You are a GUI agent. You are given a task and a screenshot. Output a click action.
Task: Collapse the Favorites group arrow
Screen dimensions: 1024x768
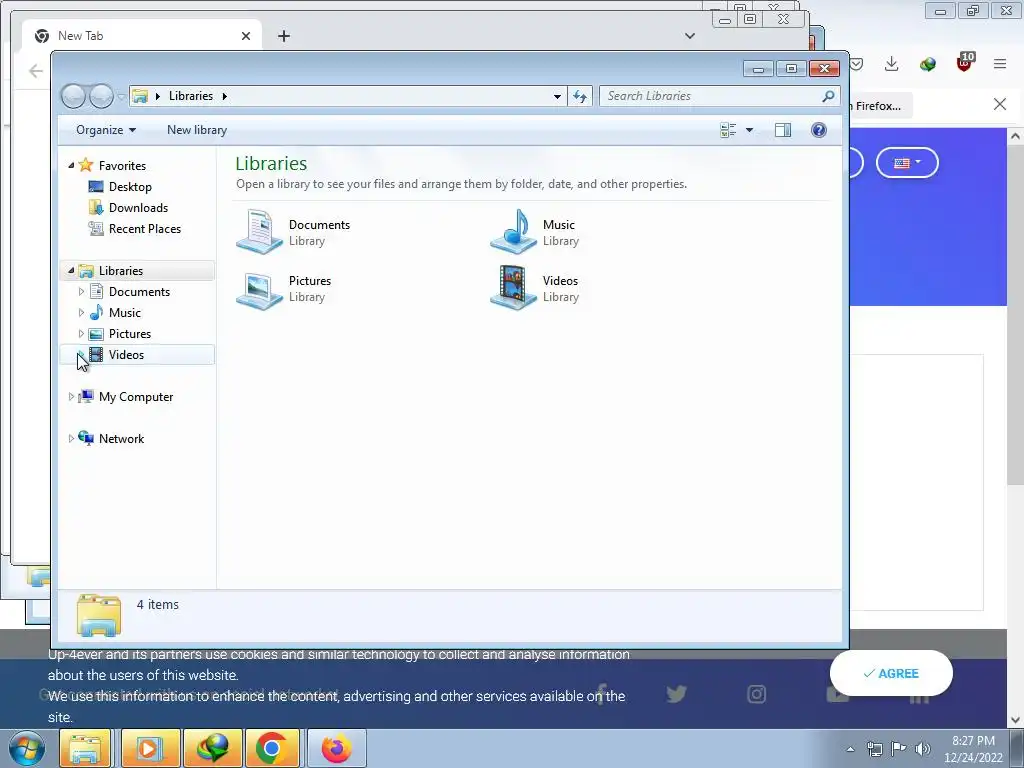(71, 165)
